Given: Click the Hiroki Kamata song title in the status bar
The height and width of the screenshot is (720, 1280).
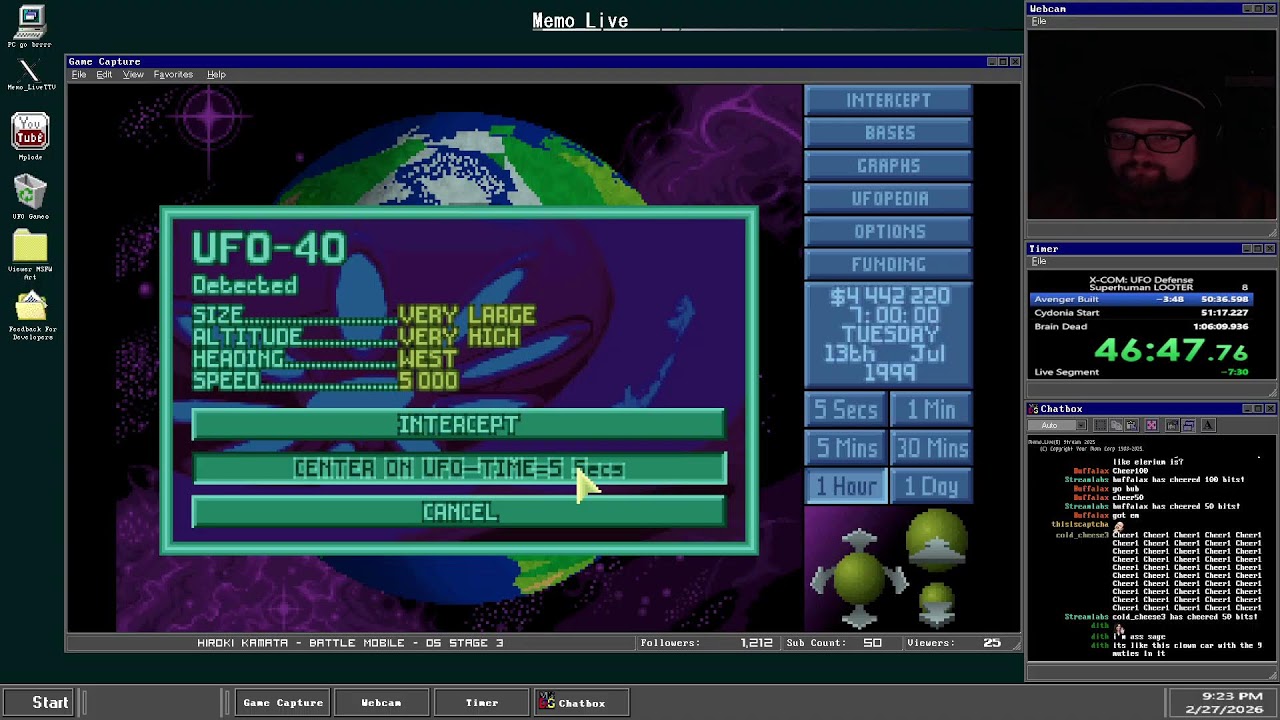Looking at the screenshot, I should click(x=350, y=643).
